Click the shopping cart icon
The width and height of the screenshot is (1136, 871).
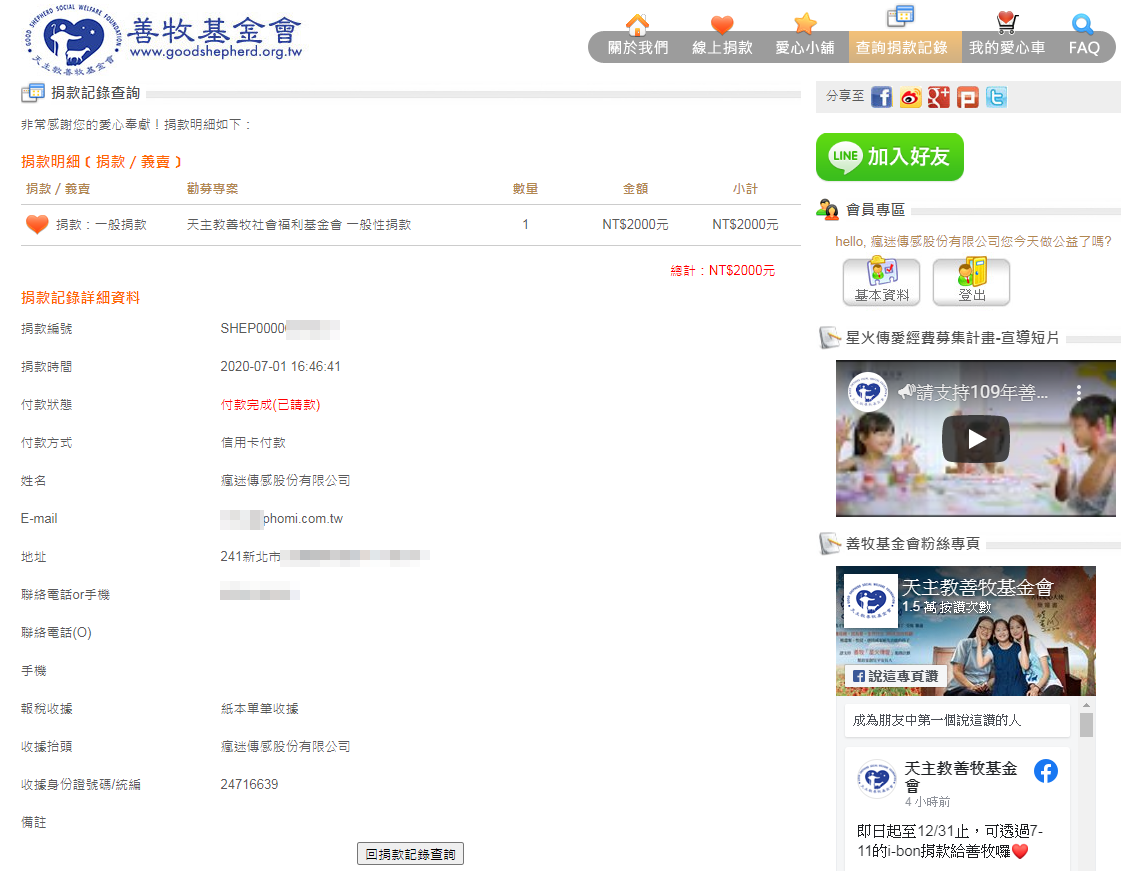(x=1006, y=22)
